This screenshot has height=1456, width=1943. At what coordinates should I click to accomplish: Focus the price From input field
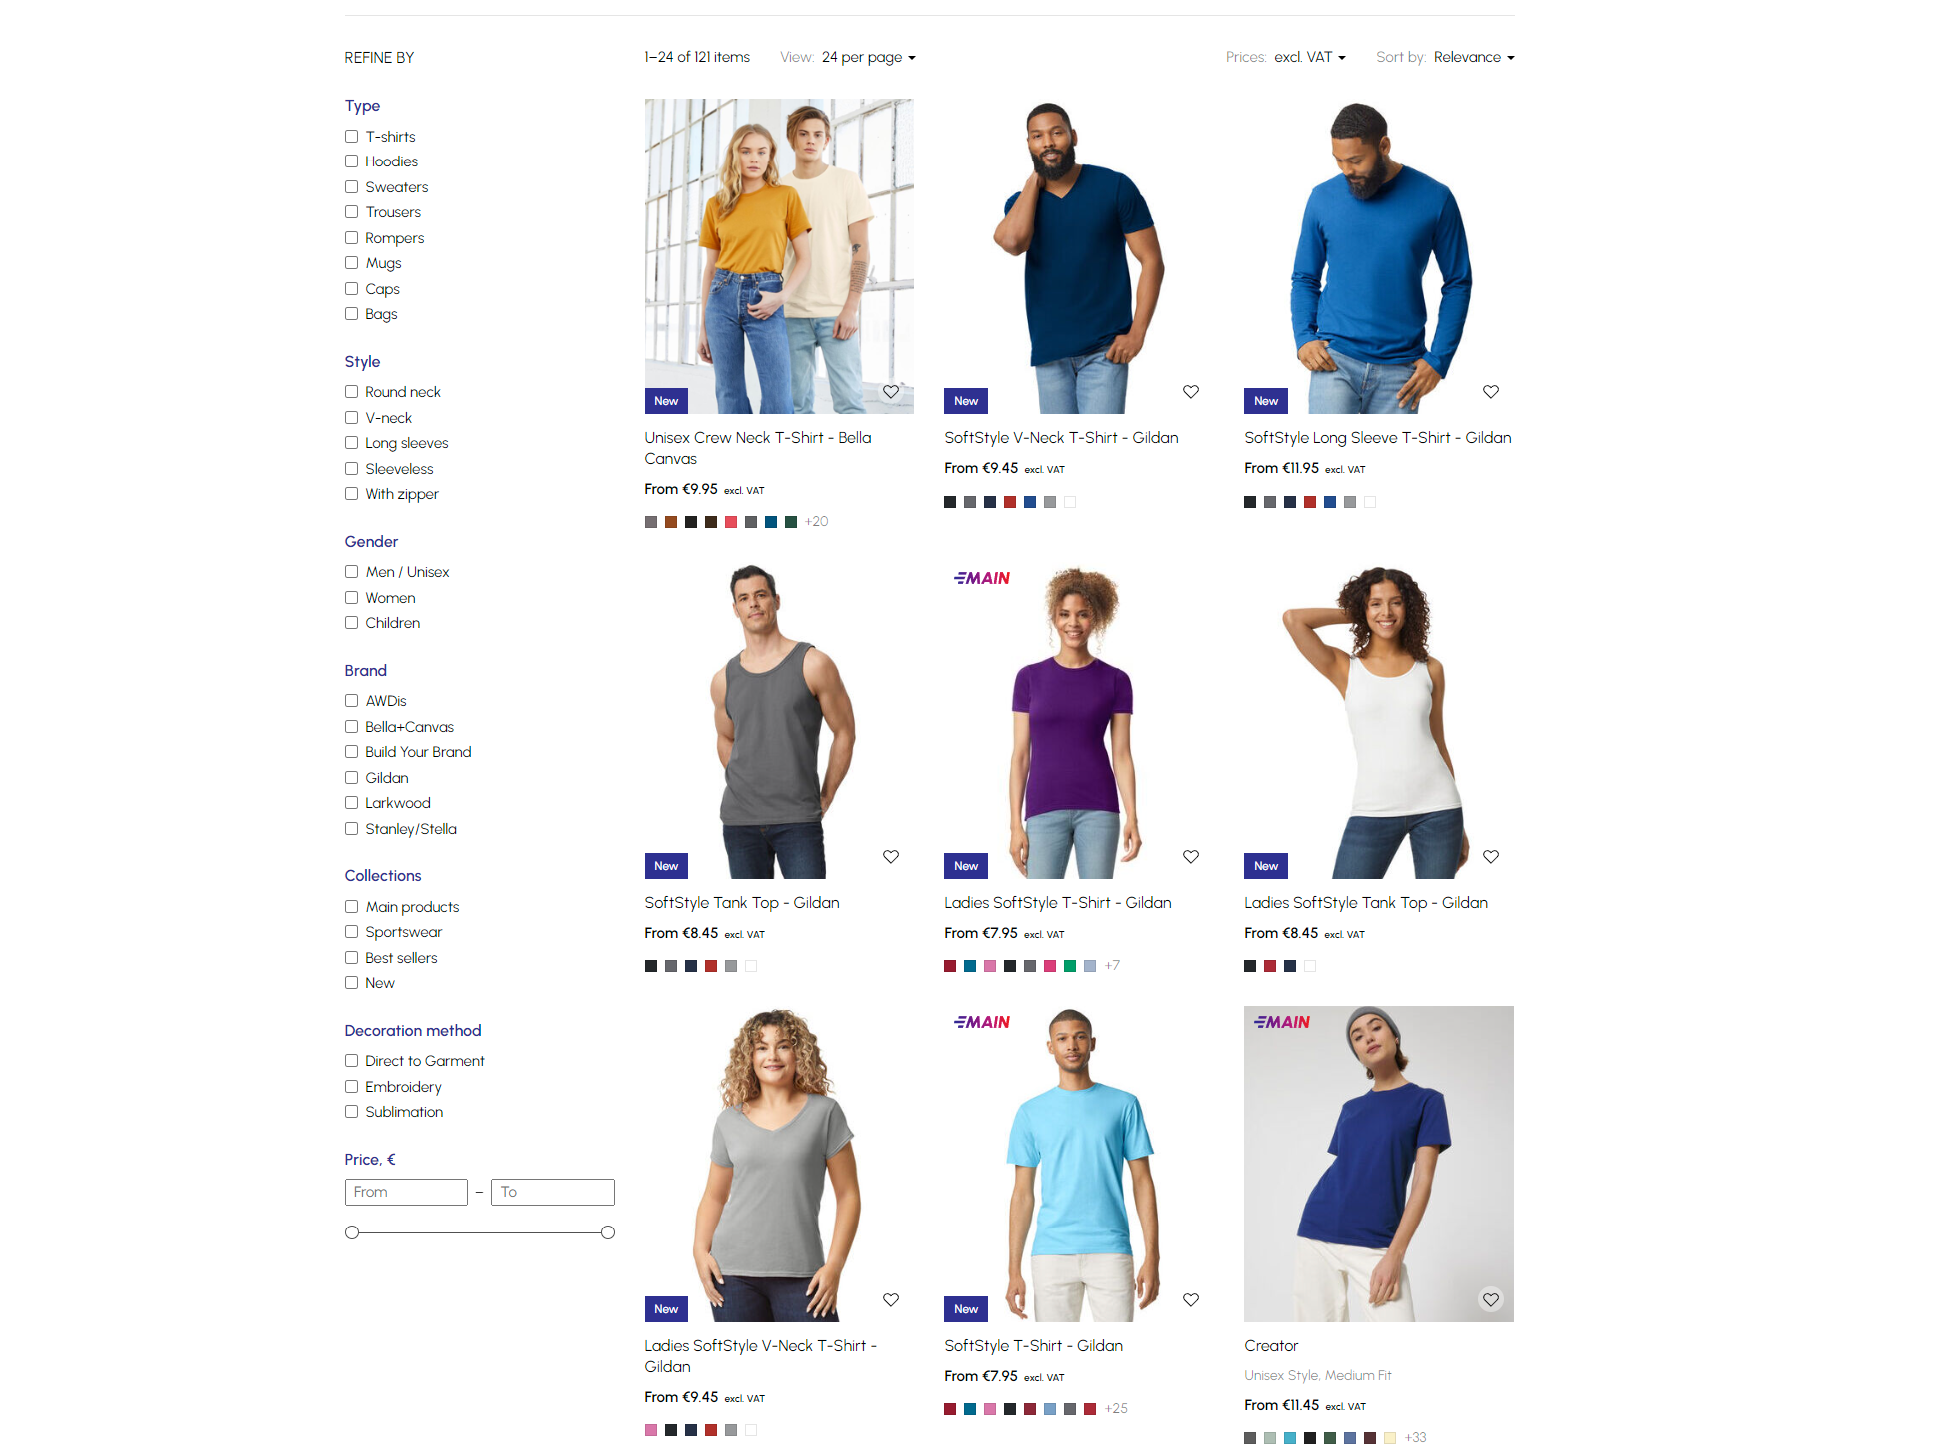coord(406,1192)
